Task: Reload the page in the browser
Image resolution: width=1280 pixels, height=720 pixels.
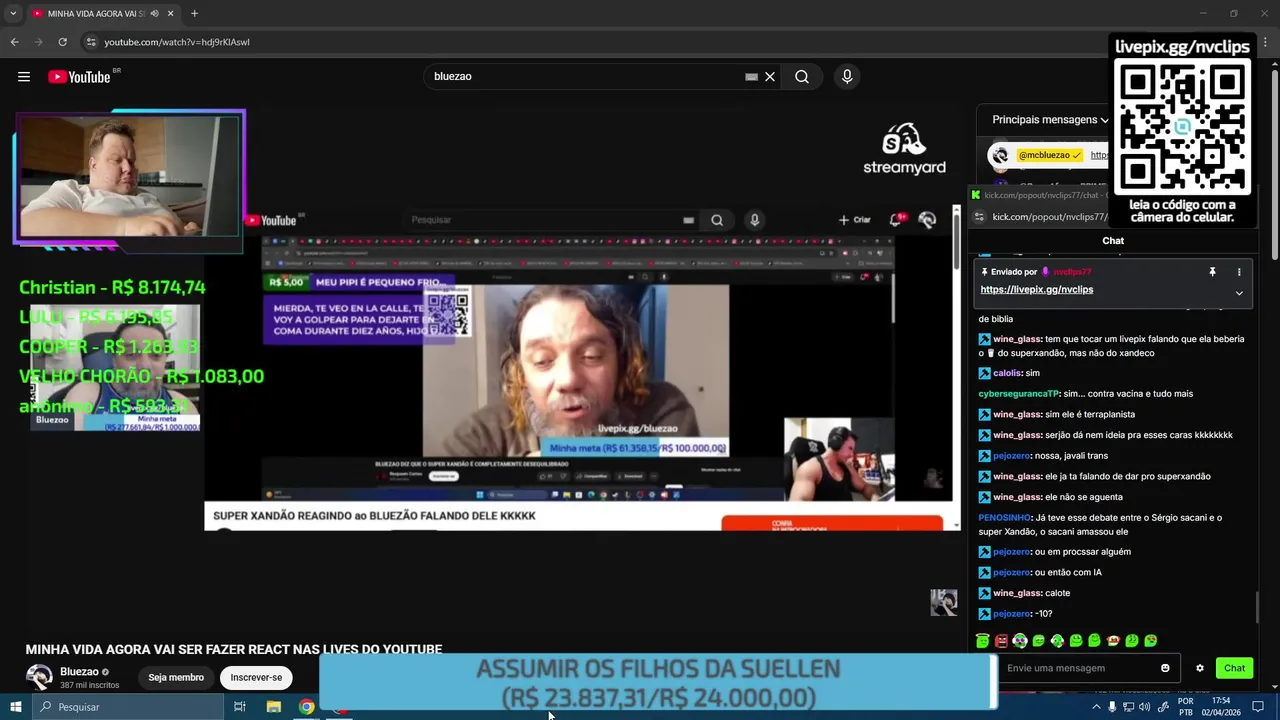Action: coord(62,42)
